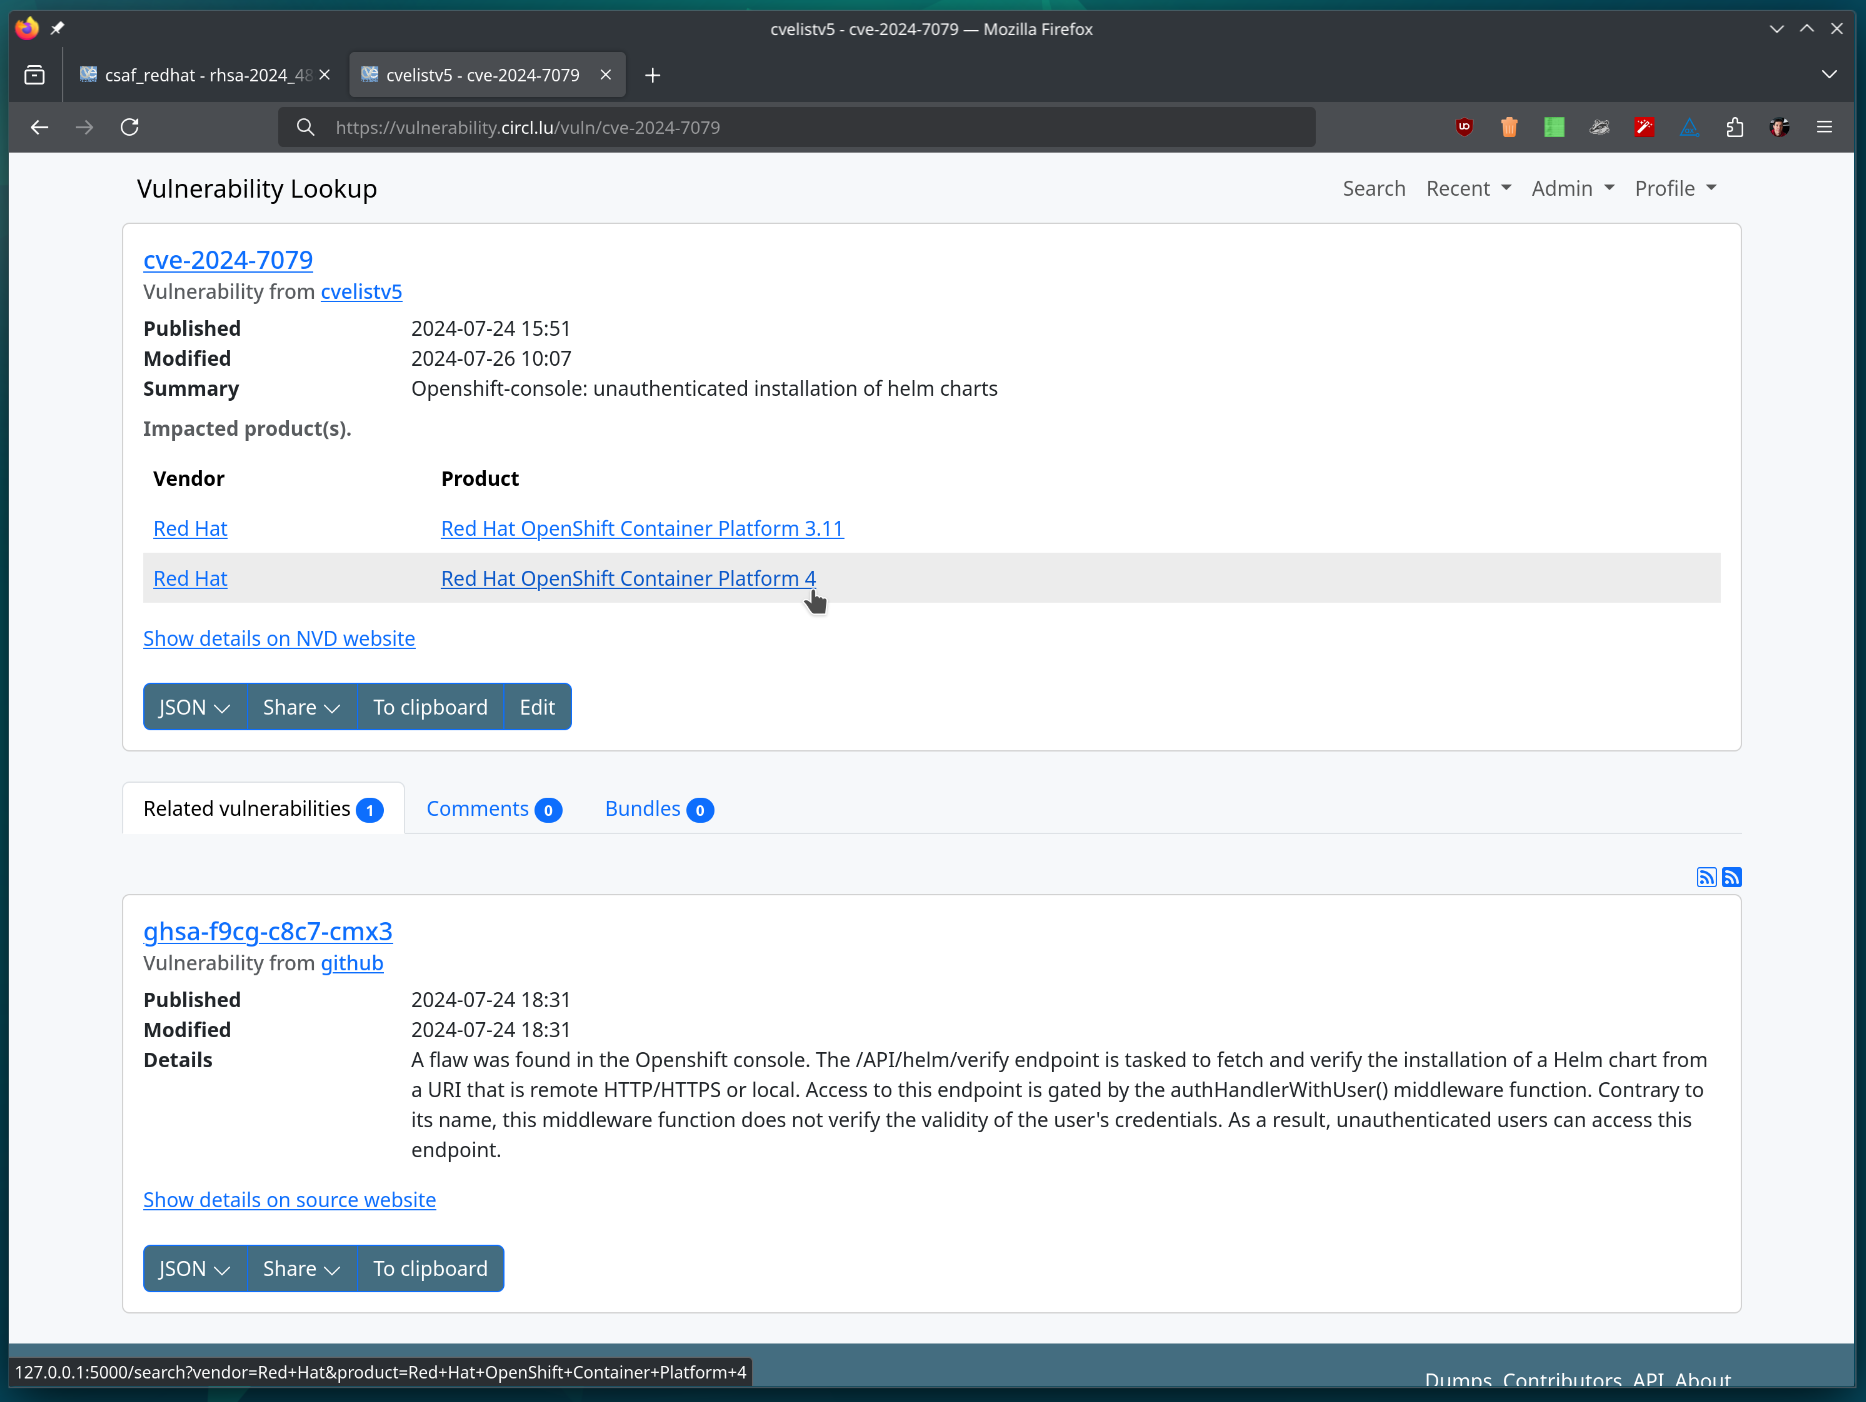Click the outlined RSS feed icon
This screenshot has width=1866, height=1402.
tap(1706, 877)
